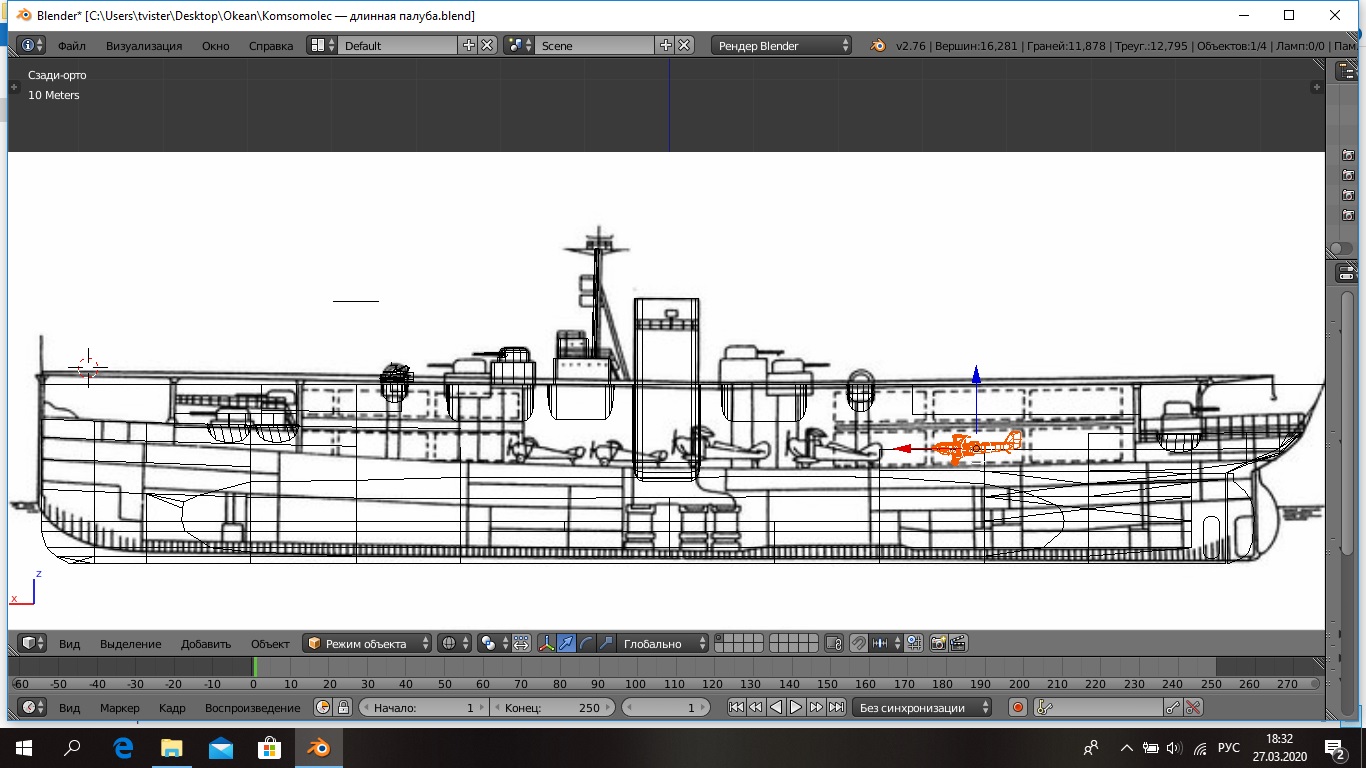Delete the Scene using its X button
This screenshot has width=1366, height=768.
[684, 45]
